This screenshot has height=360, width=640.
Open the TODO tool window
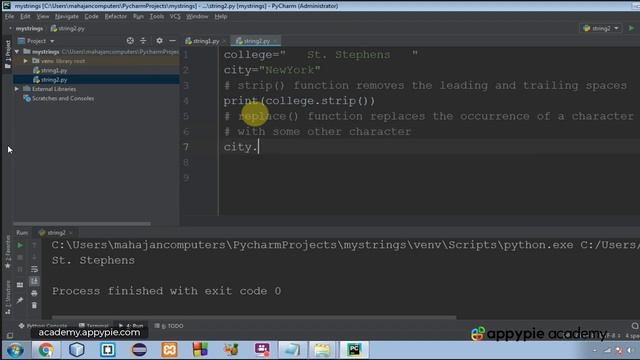(x=169, y=326)
